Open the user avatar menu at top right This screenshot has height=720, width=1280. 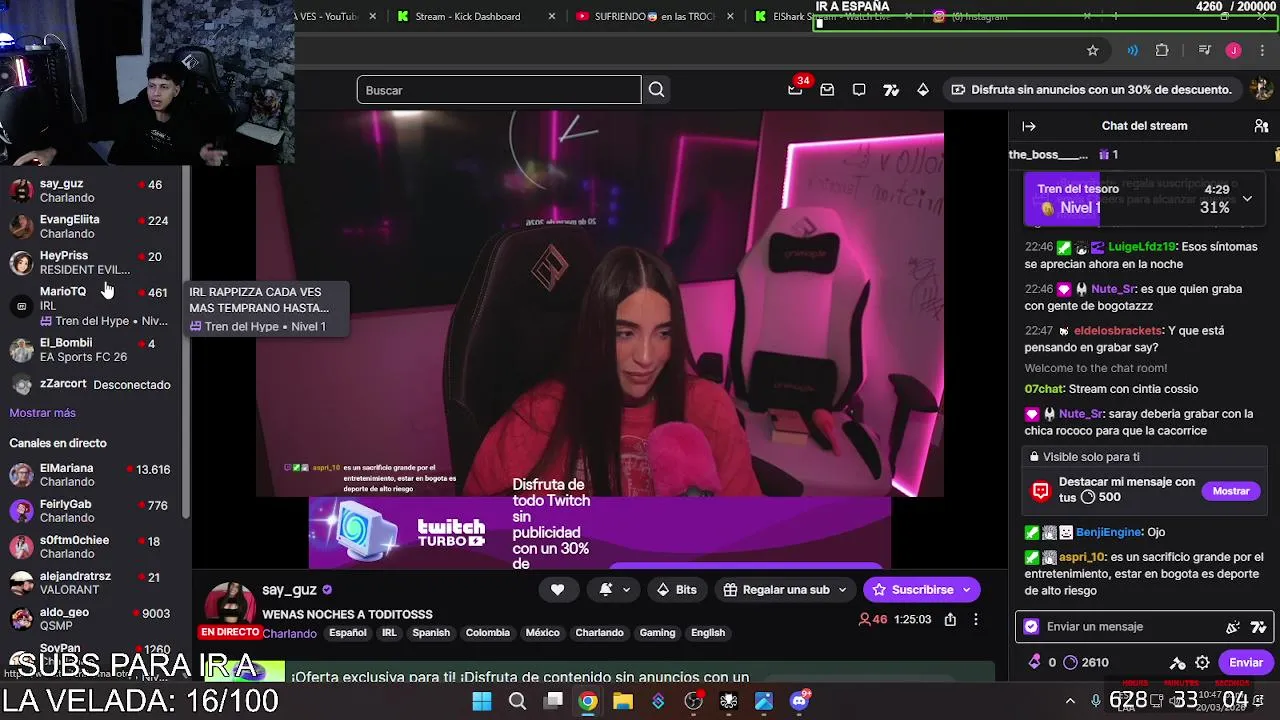[x=1261, y=89]
